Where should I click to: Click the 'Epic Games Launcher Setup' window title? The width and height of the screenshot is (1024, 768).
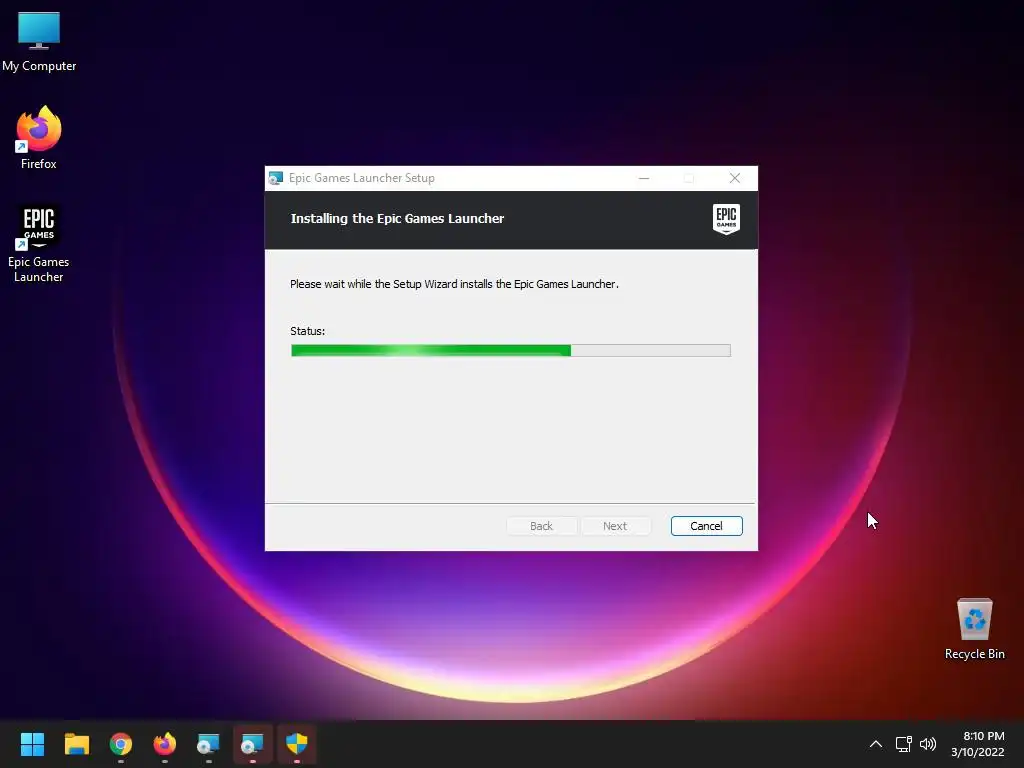(x=362, y=178)
